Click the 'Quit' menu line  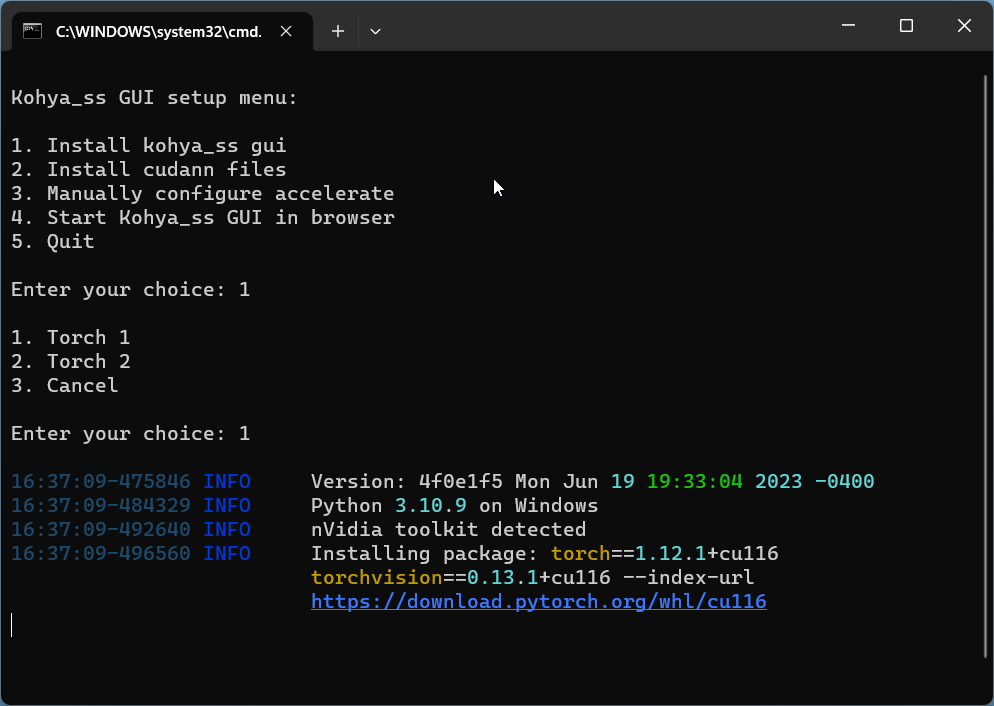[53, 242]
